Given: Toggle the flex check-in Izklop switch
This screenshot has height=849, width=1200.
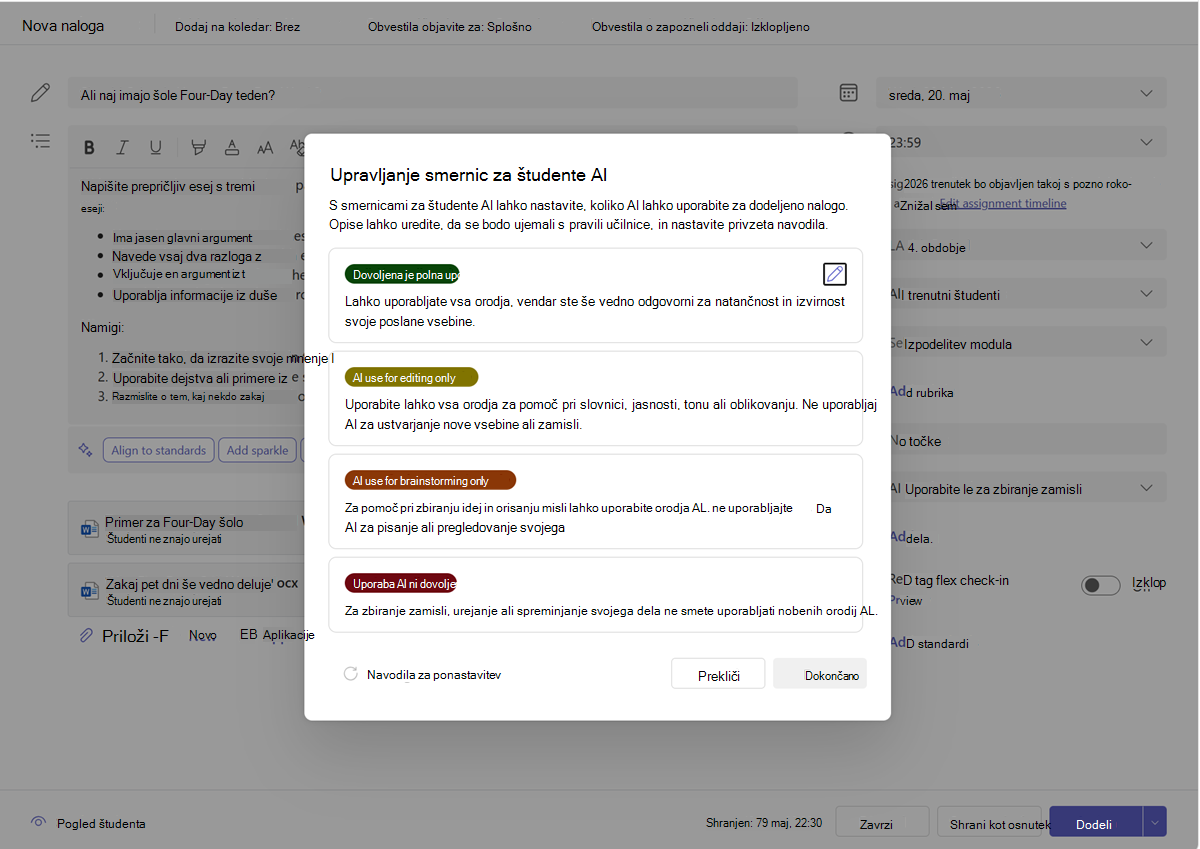Looking at the screenshot, I should [x=1101, y=585].
